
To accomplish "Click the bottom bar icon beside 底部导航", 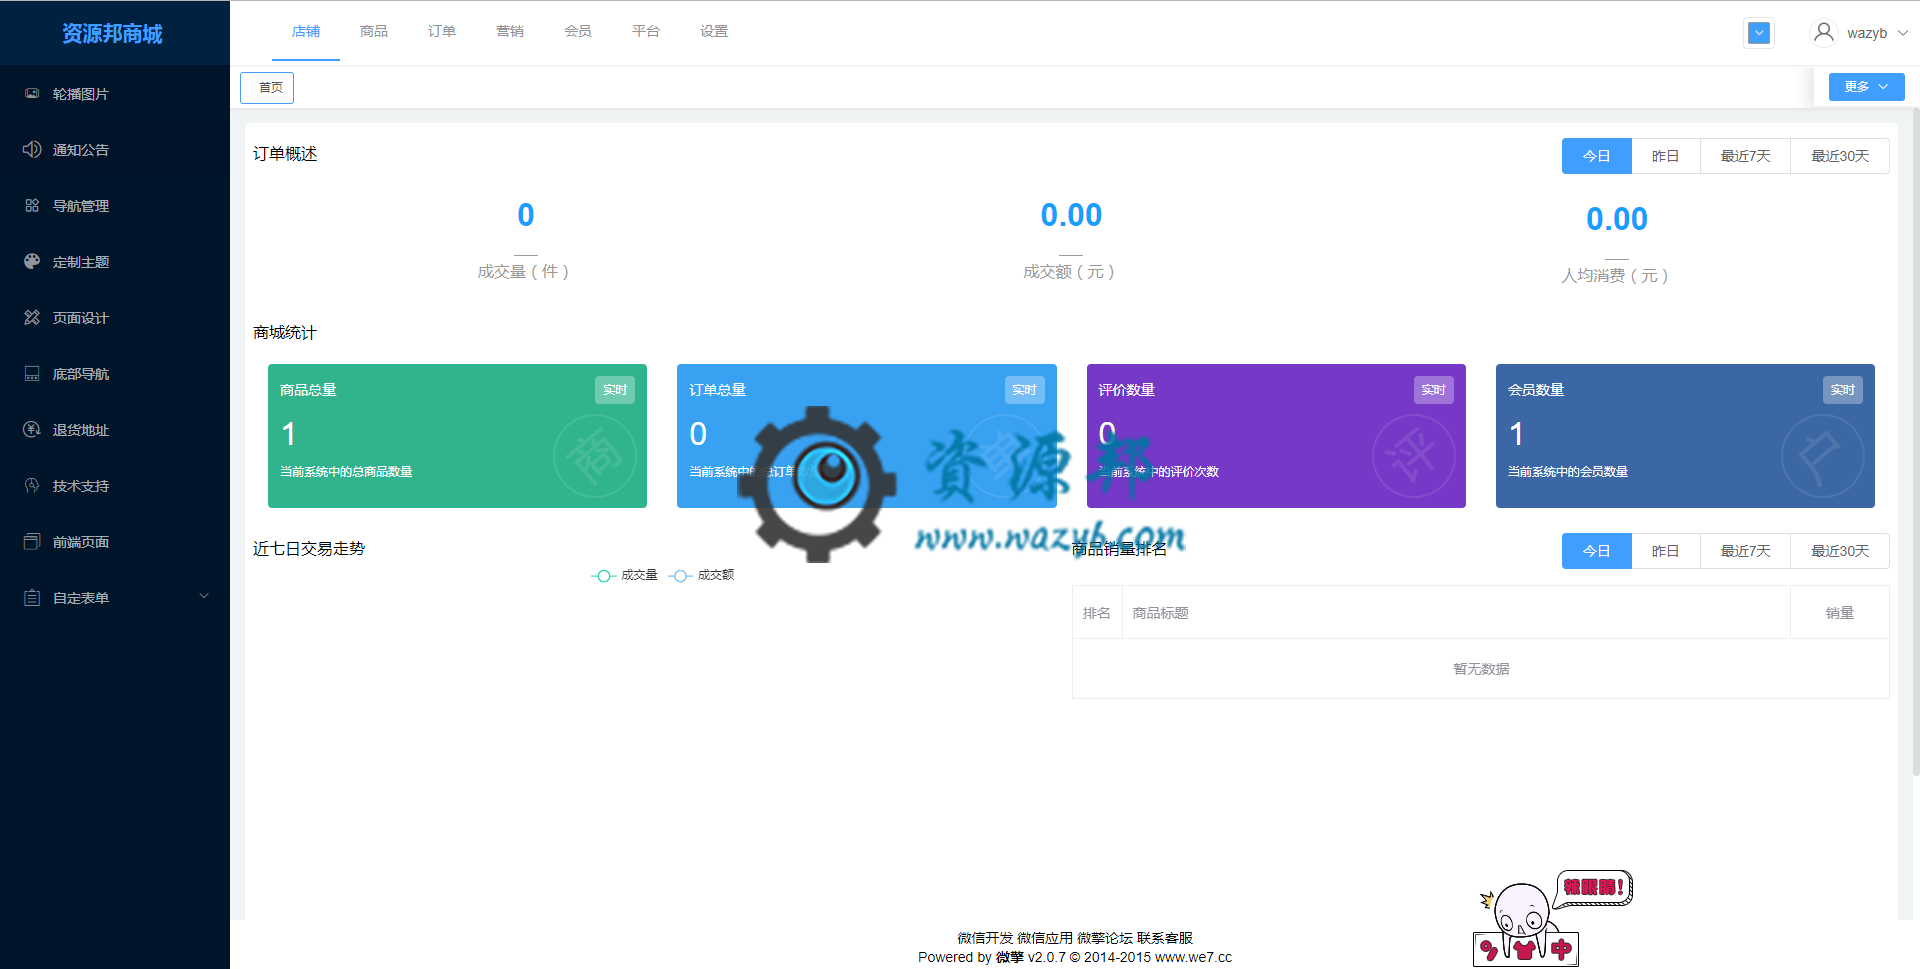I will pos(32,373).
